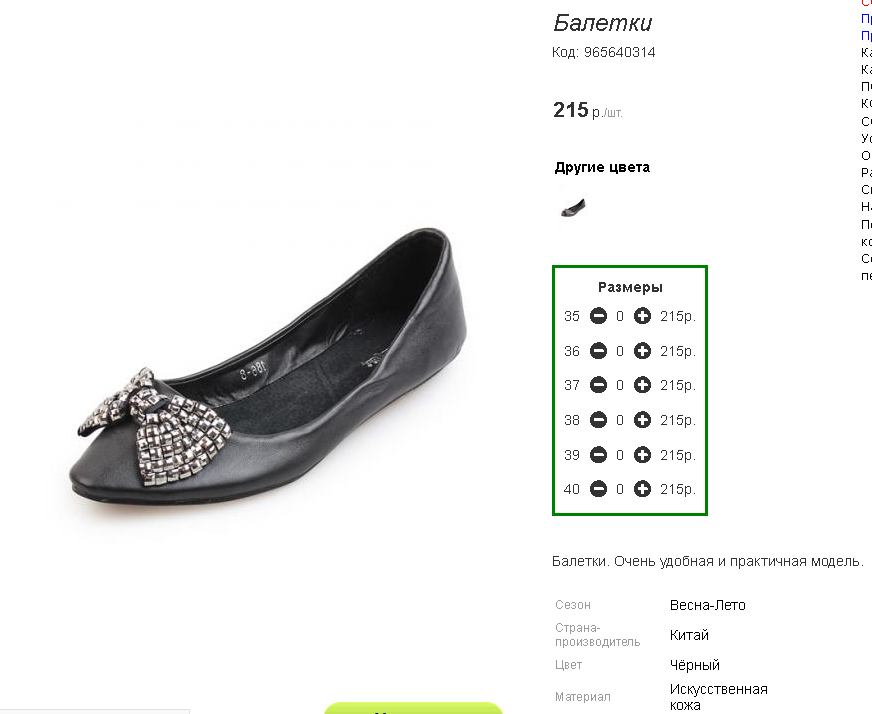Decrease quantity for size 35
This screenshot has width=872, height=714.
[598, 316]
